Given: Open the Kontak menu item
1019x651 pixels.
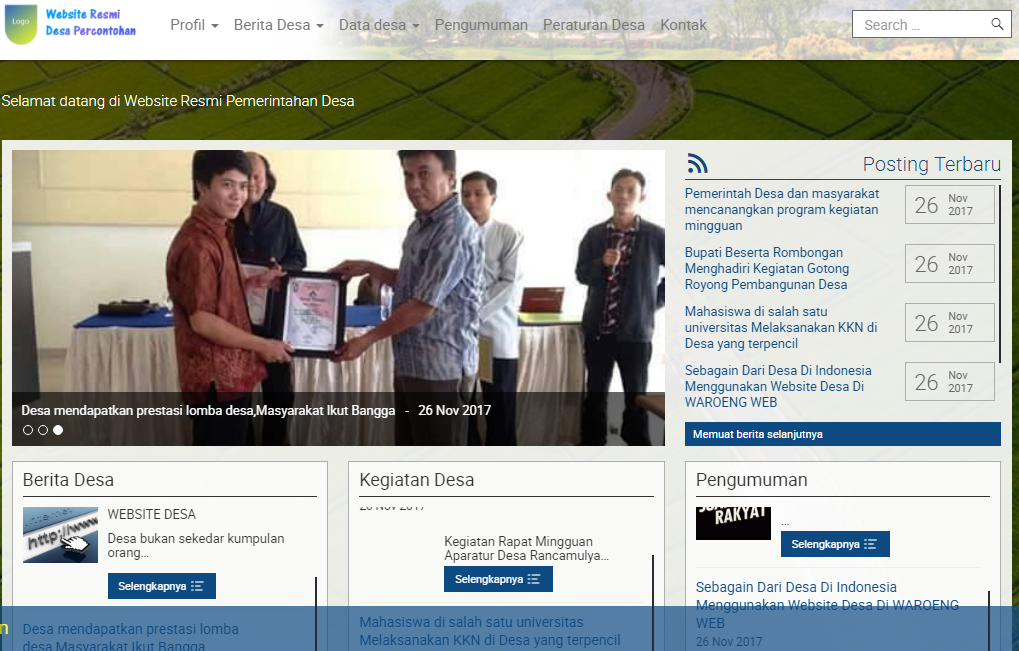Looking at the screenshot, I should point(683,24).
